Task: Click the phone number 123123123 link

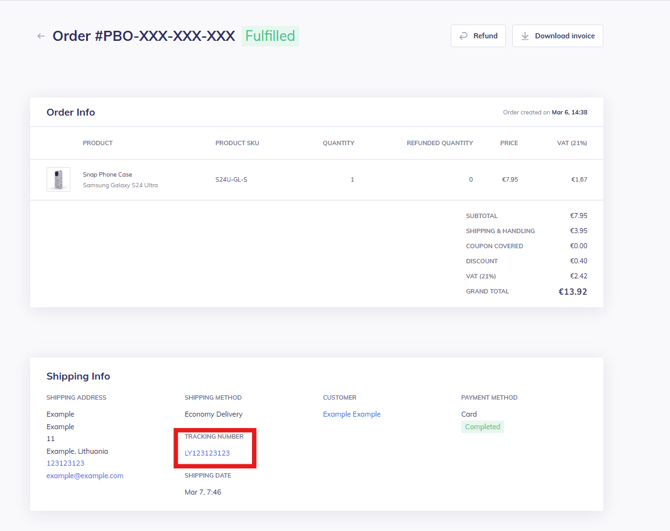Action: point(65,463)
